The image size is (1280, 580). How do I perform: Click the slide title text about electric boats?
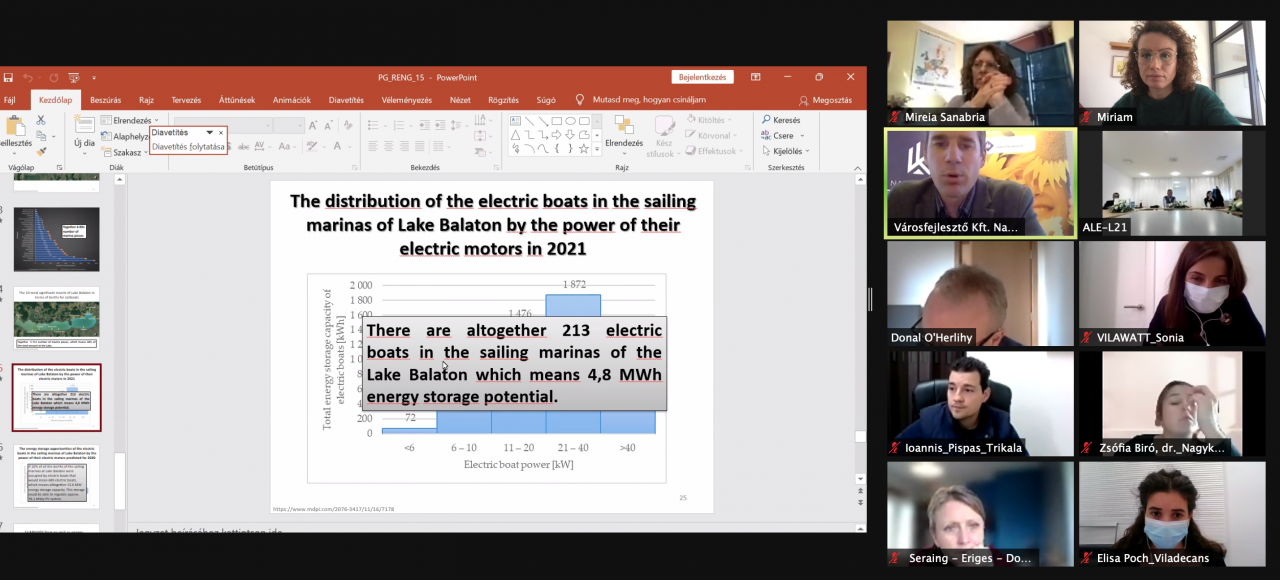[x=493, y=225]
